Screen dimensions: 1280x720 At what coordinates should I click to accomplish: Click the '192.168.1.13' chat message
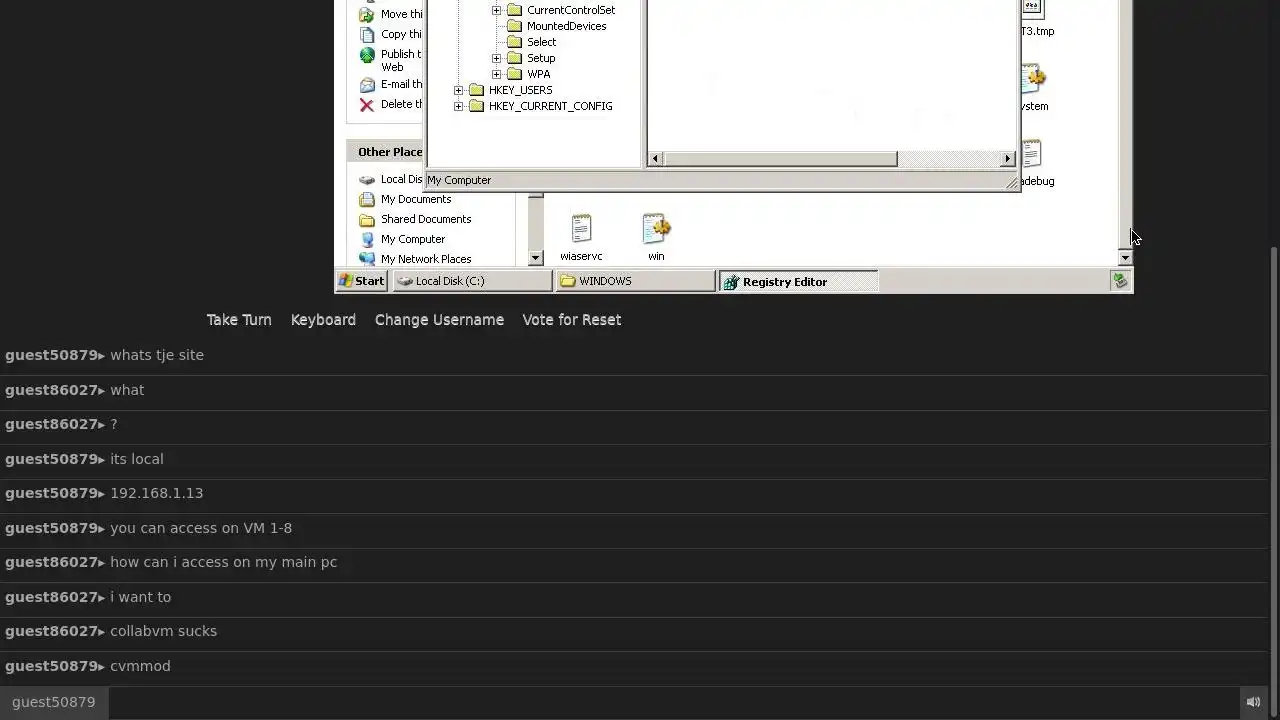coord(157,493)
